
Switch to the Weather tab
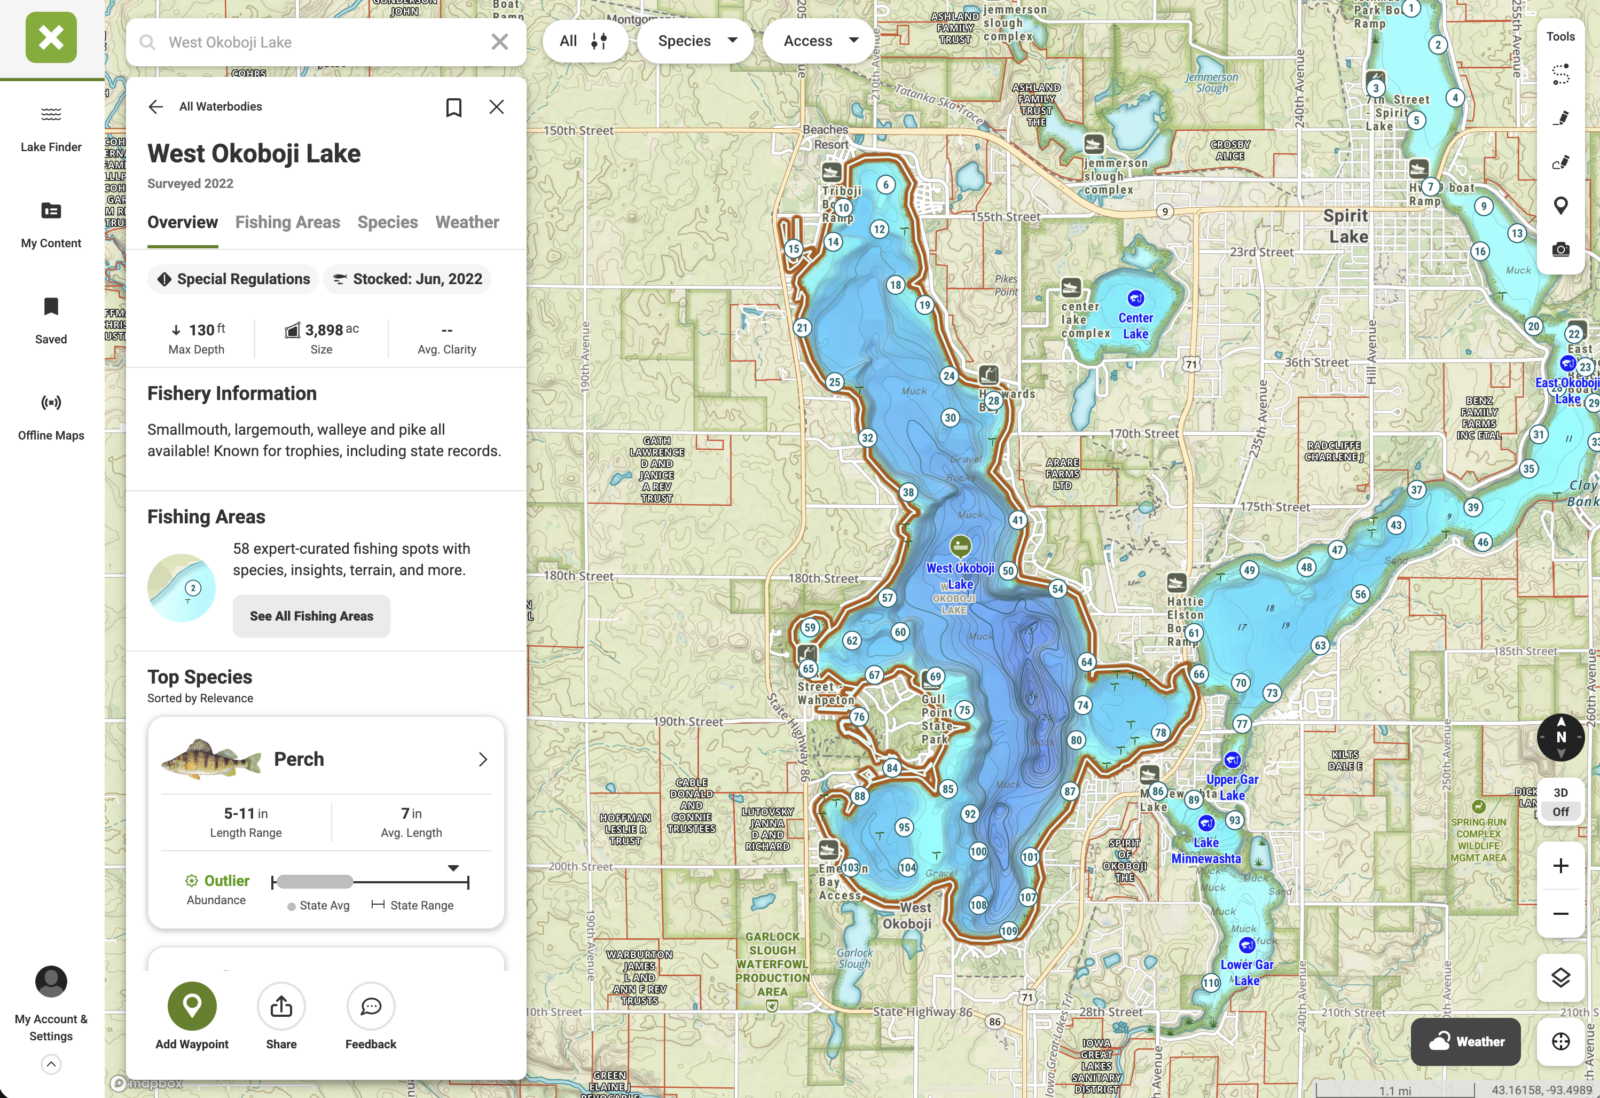tap(467, 222)
